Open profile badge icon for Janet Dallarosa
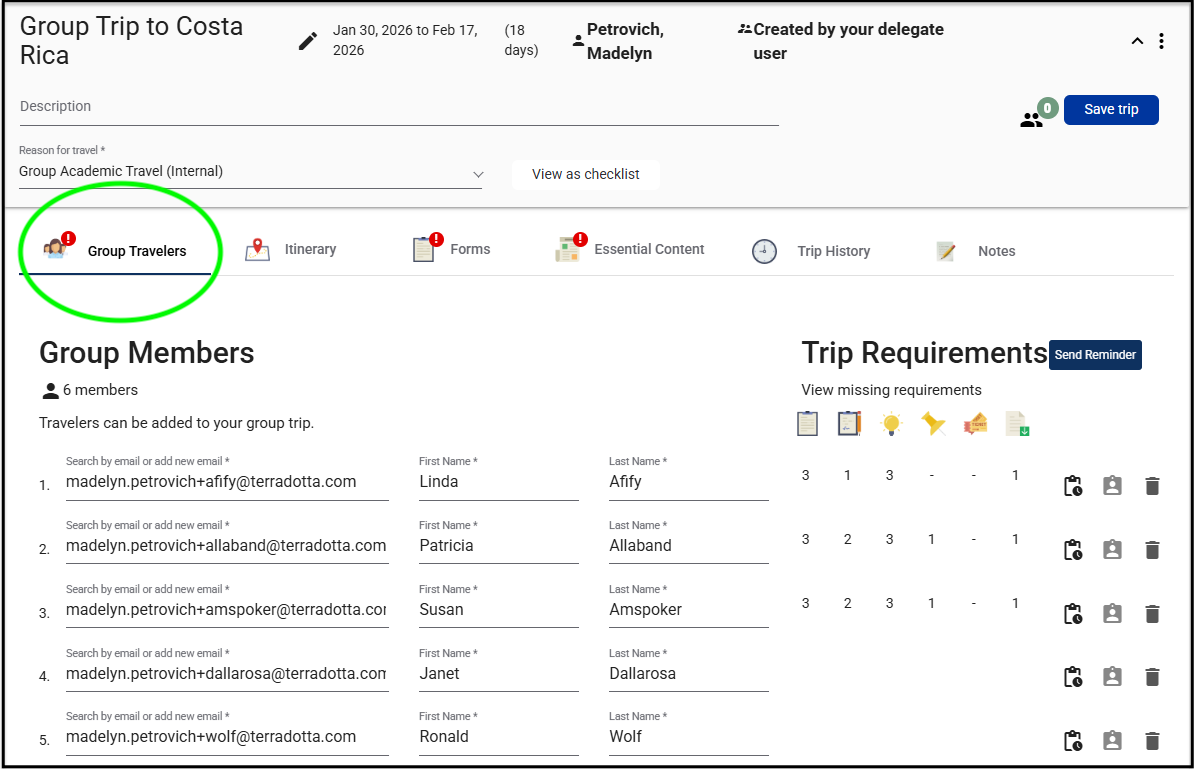 coord(1113,677)
